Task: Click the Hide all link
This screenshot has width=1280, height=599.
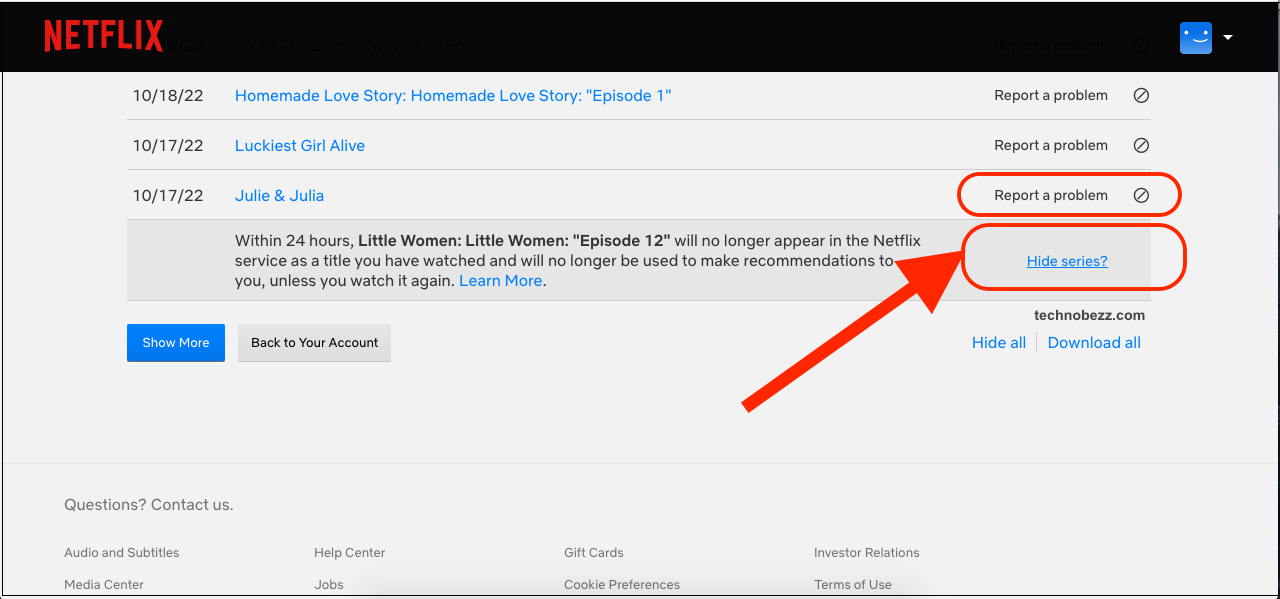Action: [999, 343]
